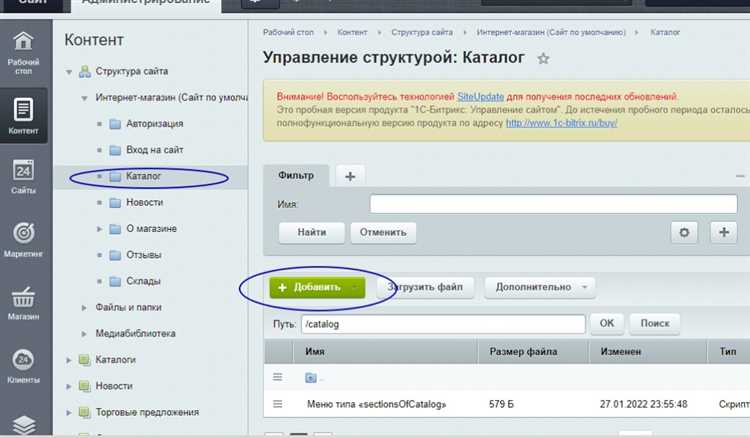Click folder icon of Вход на сайт
The width and height of the screenshot is (750, 438).
coord(115,150)
